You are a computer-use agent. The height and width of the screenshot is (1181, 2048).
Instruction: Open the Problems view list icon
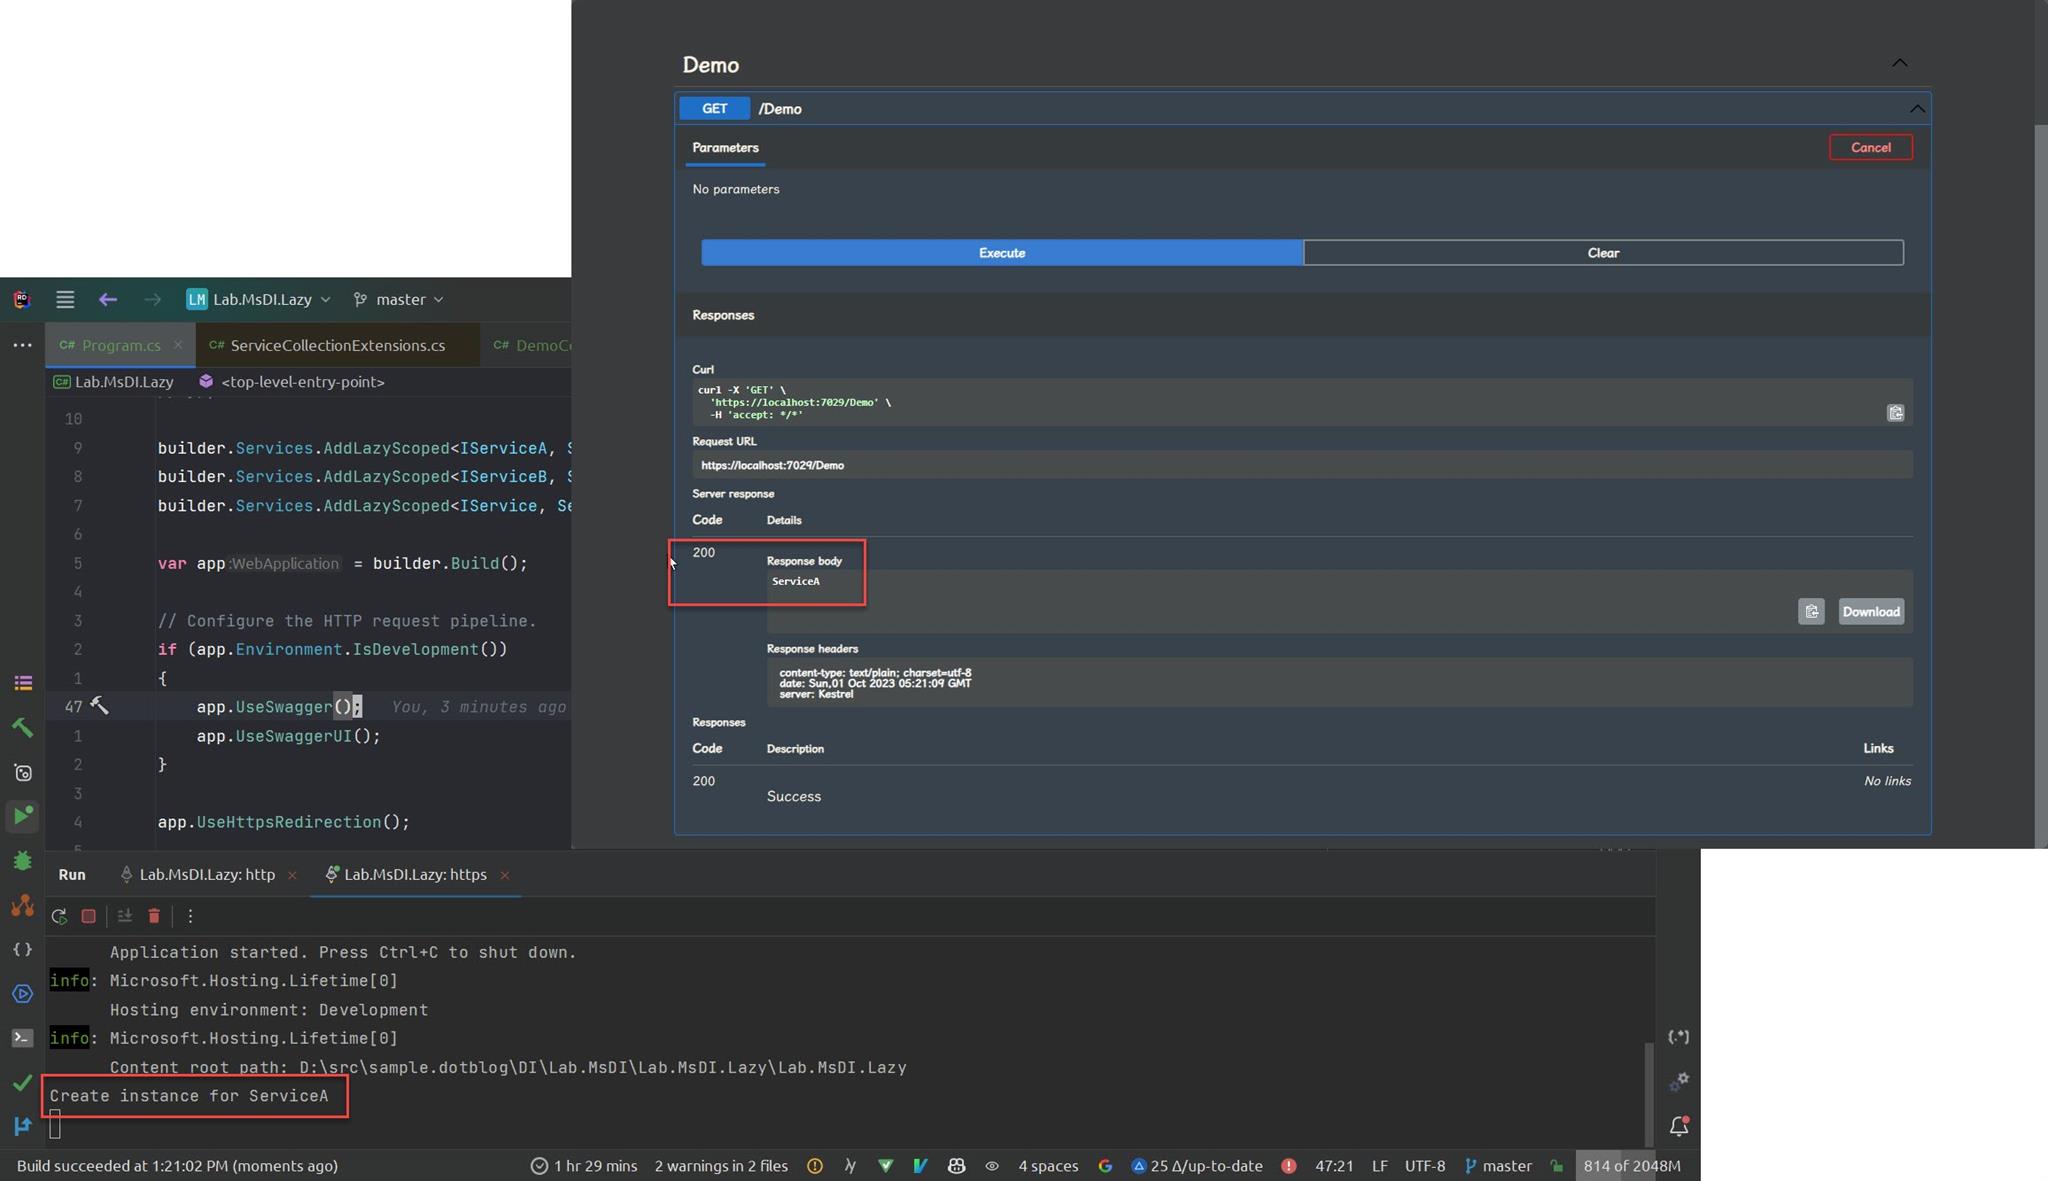point(23,682)
